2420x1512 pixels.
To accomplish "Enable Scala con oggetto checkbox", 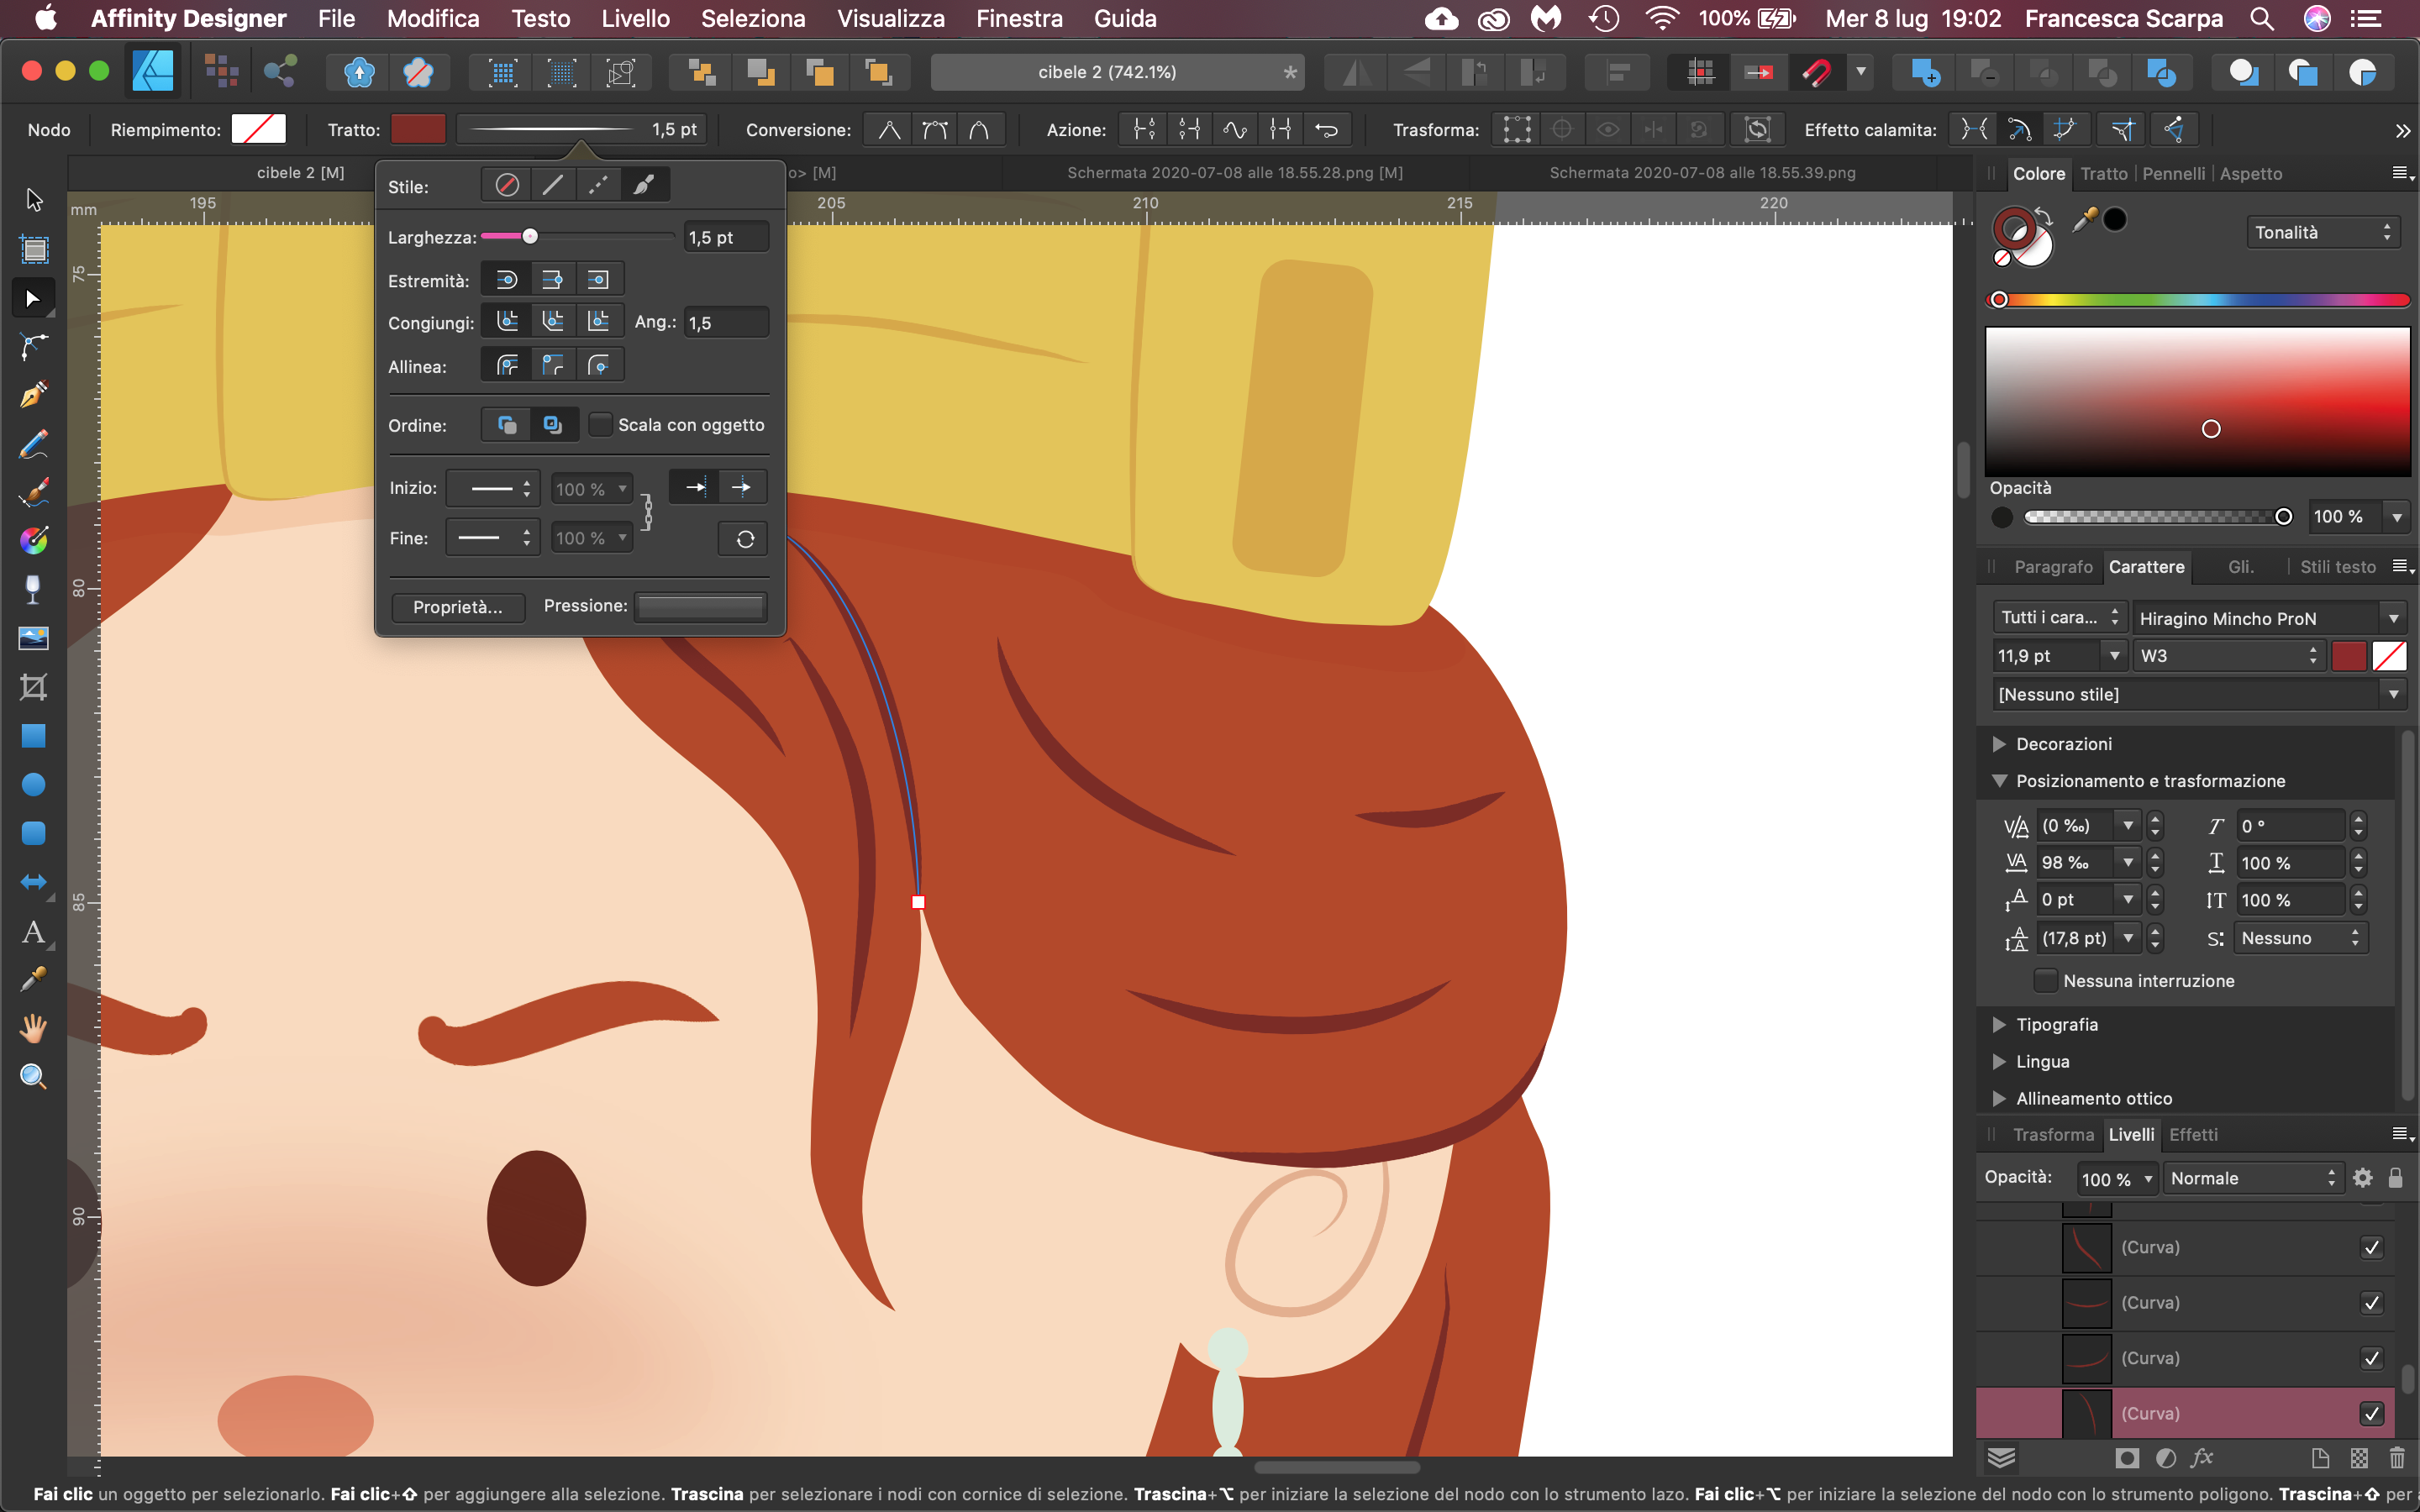I will (600, 424).
